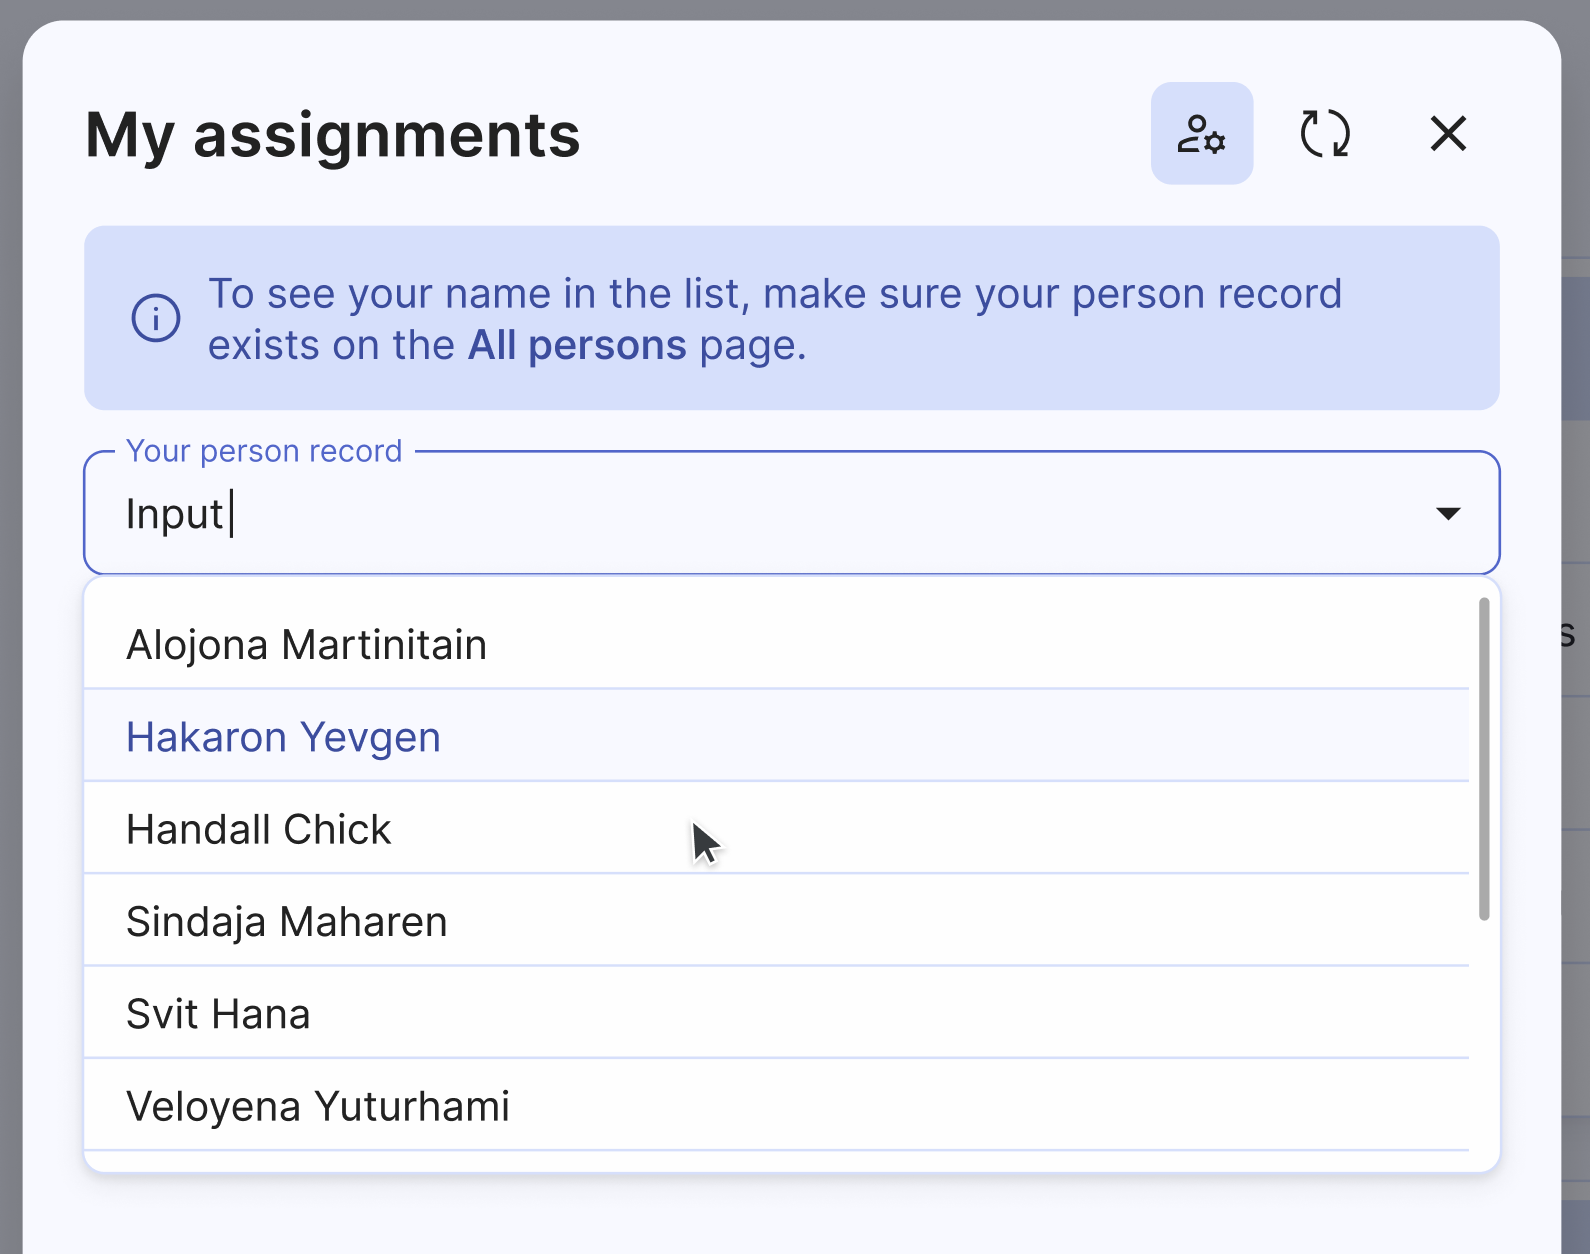The width and height of the screenshot is (1590, 1254).
Task: Close the My assignments dialog
Action: coord(1448,133)
